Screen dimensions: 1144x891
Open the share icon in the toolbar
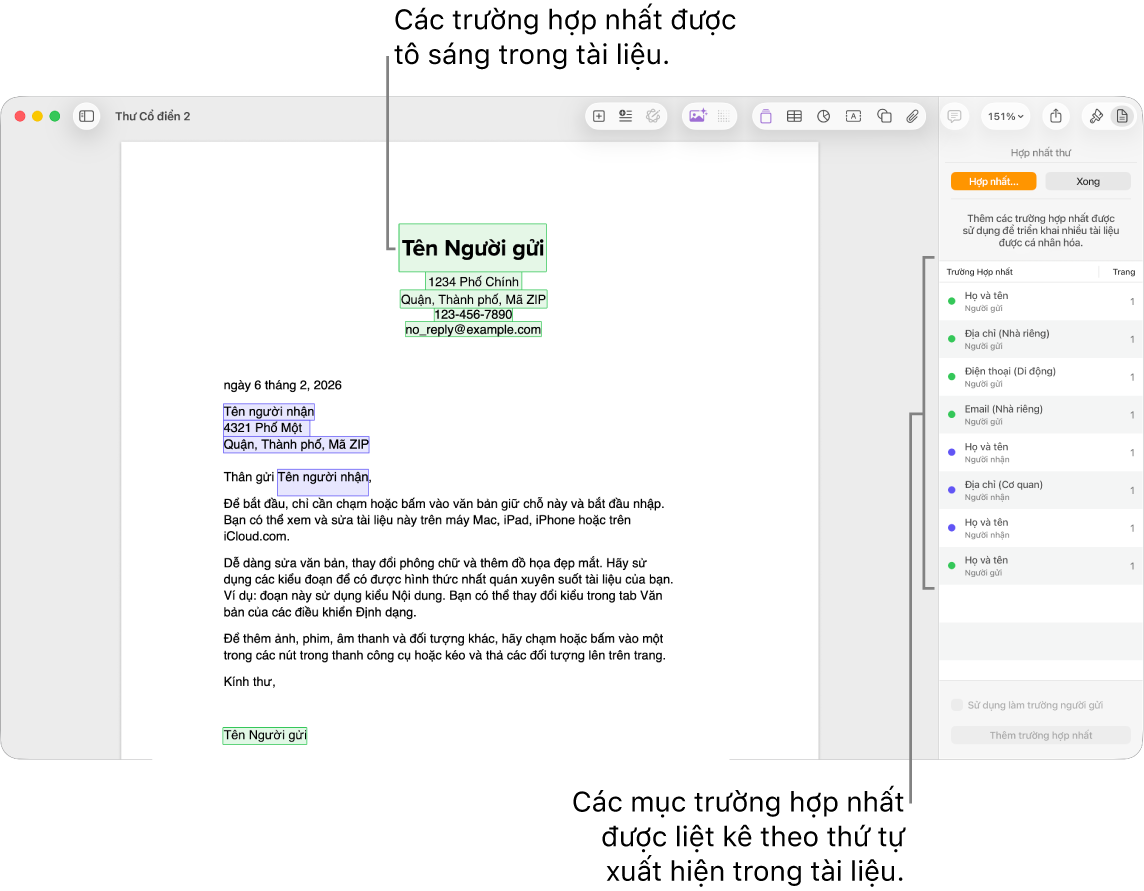tap(1056, 116)
